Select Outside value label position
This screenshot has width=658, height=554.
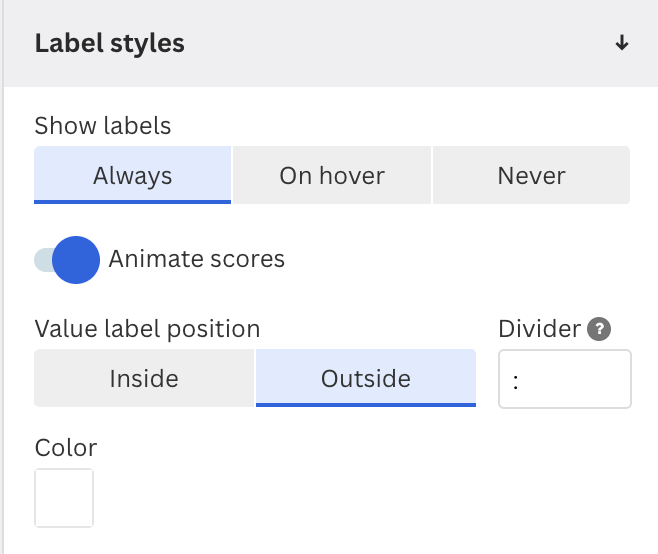pos(366,378)
